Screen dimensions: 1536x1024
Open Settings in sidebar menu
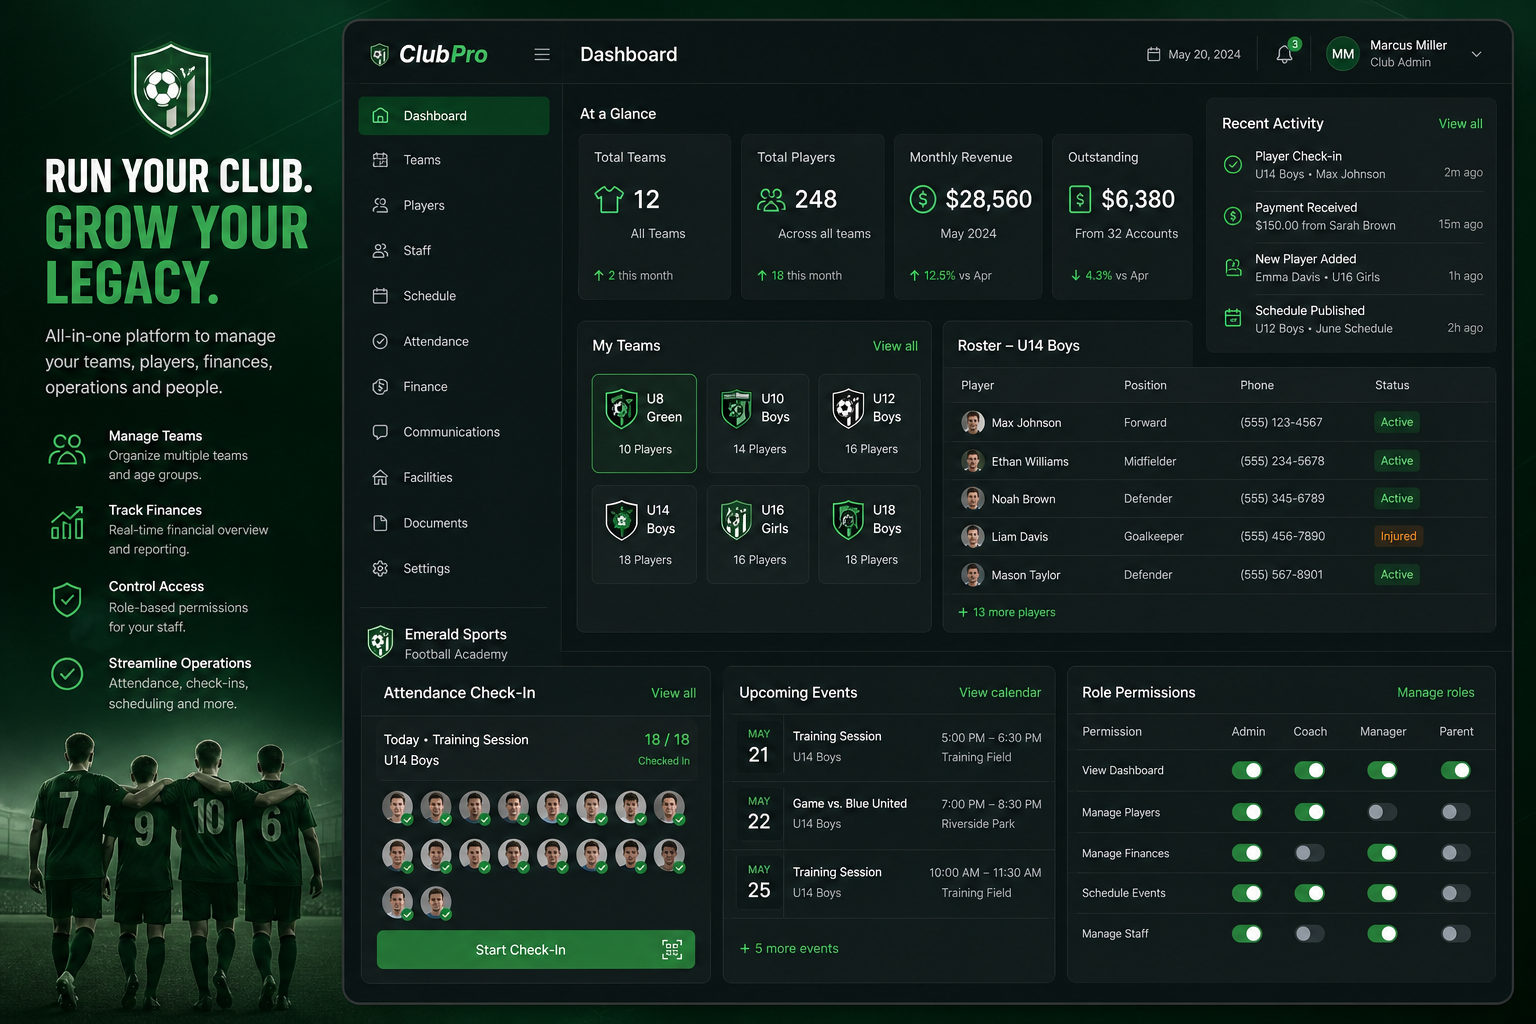(454, 568)
